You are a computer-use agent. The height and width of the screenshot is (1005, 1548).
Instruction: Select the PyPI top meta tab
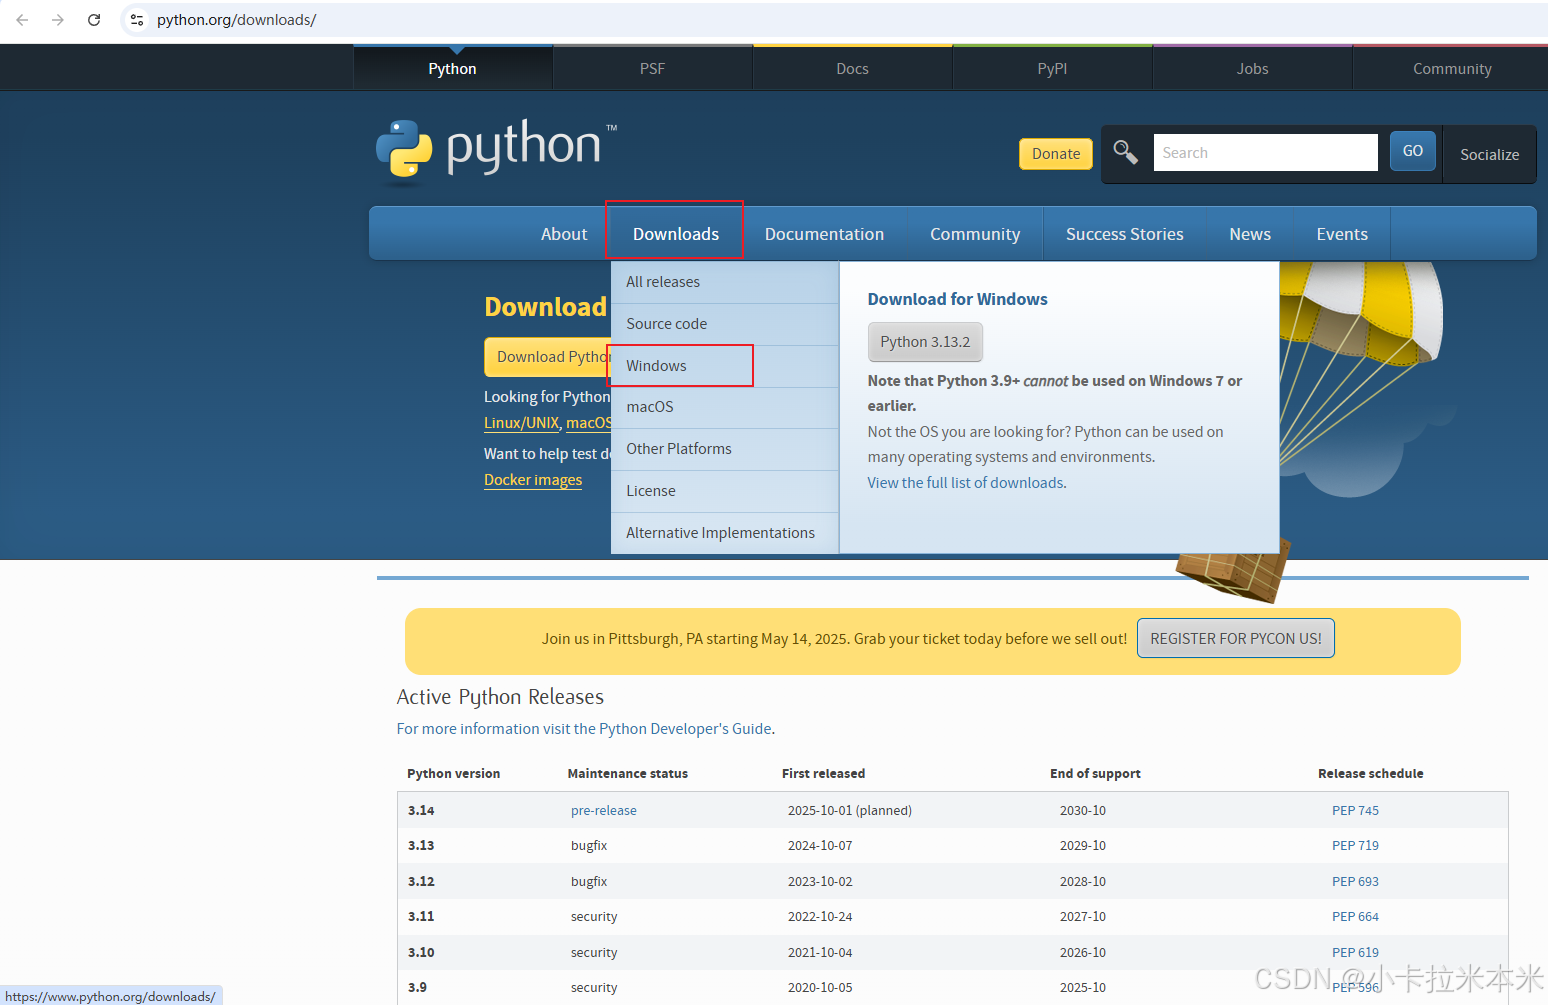coord(1052,69)
